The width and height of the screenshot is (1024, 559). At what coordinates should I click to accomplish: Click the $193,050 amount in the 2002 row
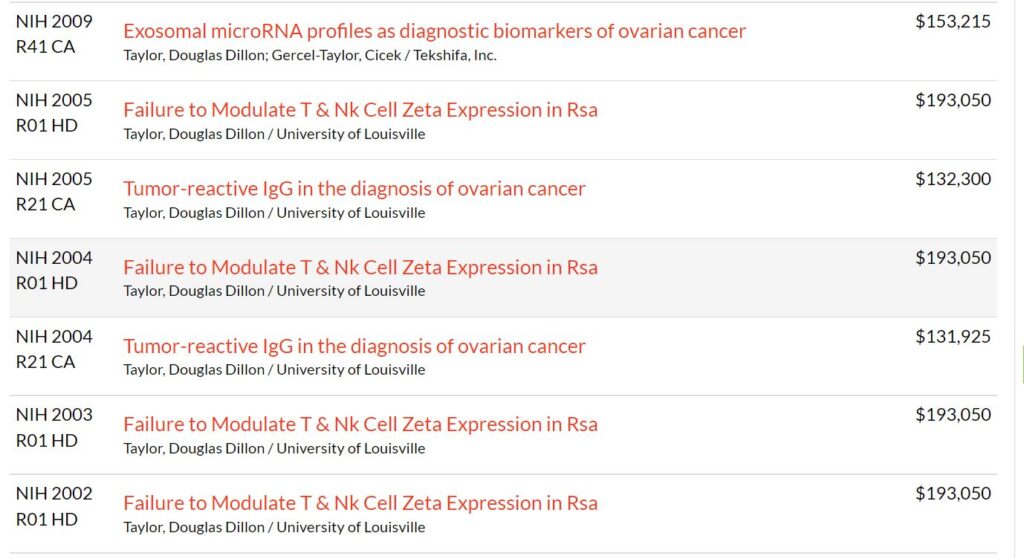[953, 494]
